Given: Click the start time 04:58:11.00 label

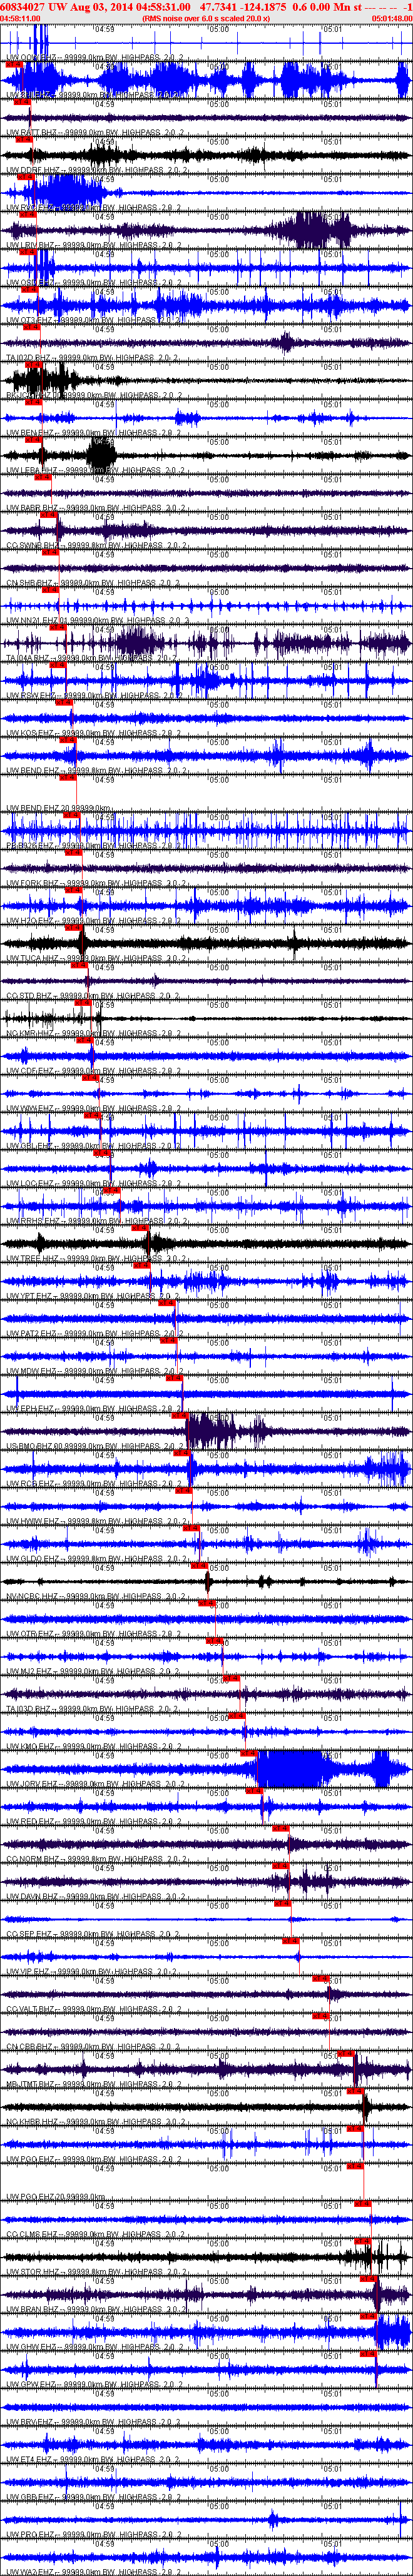Looking at the screenshot, I should pyautogui.click(x=21, y=18).
